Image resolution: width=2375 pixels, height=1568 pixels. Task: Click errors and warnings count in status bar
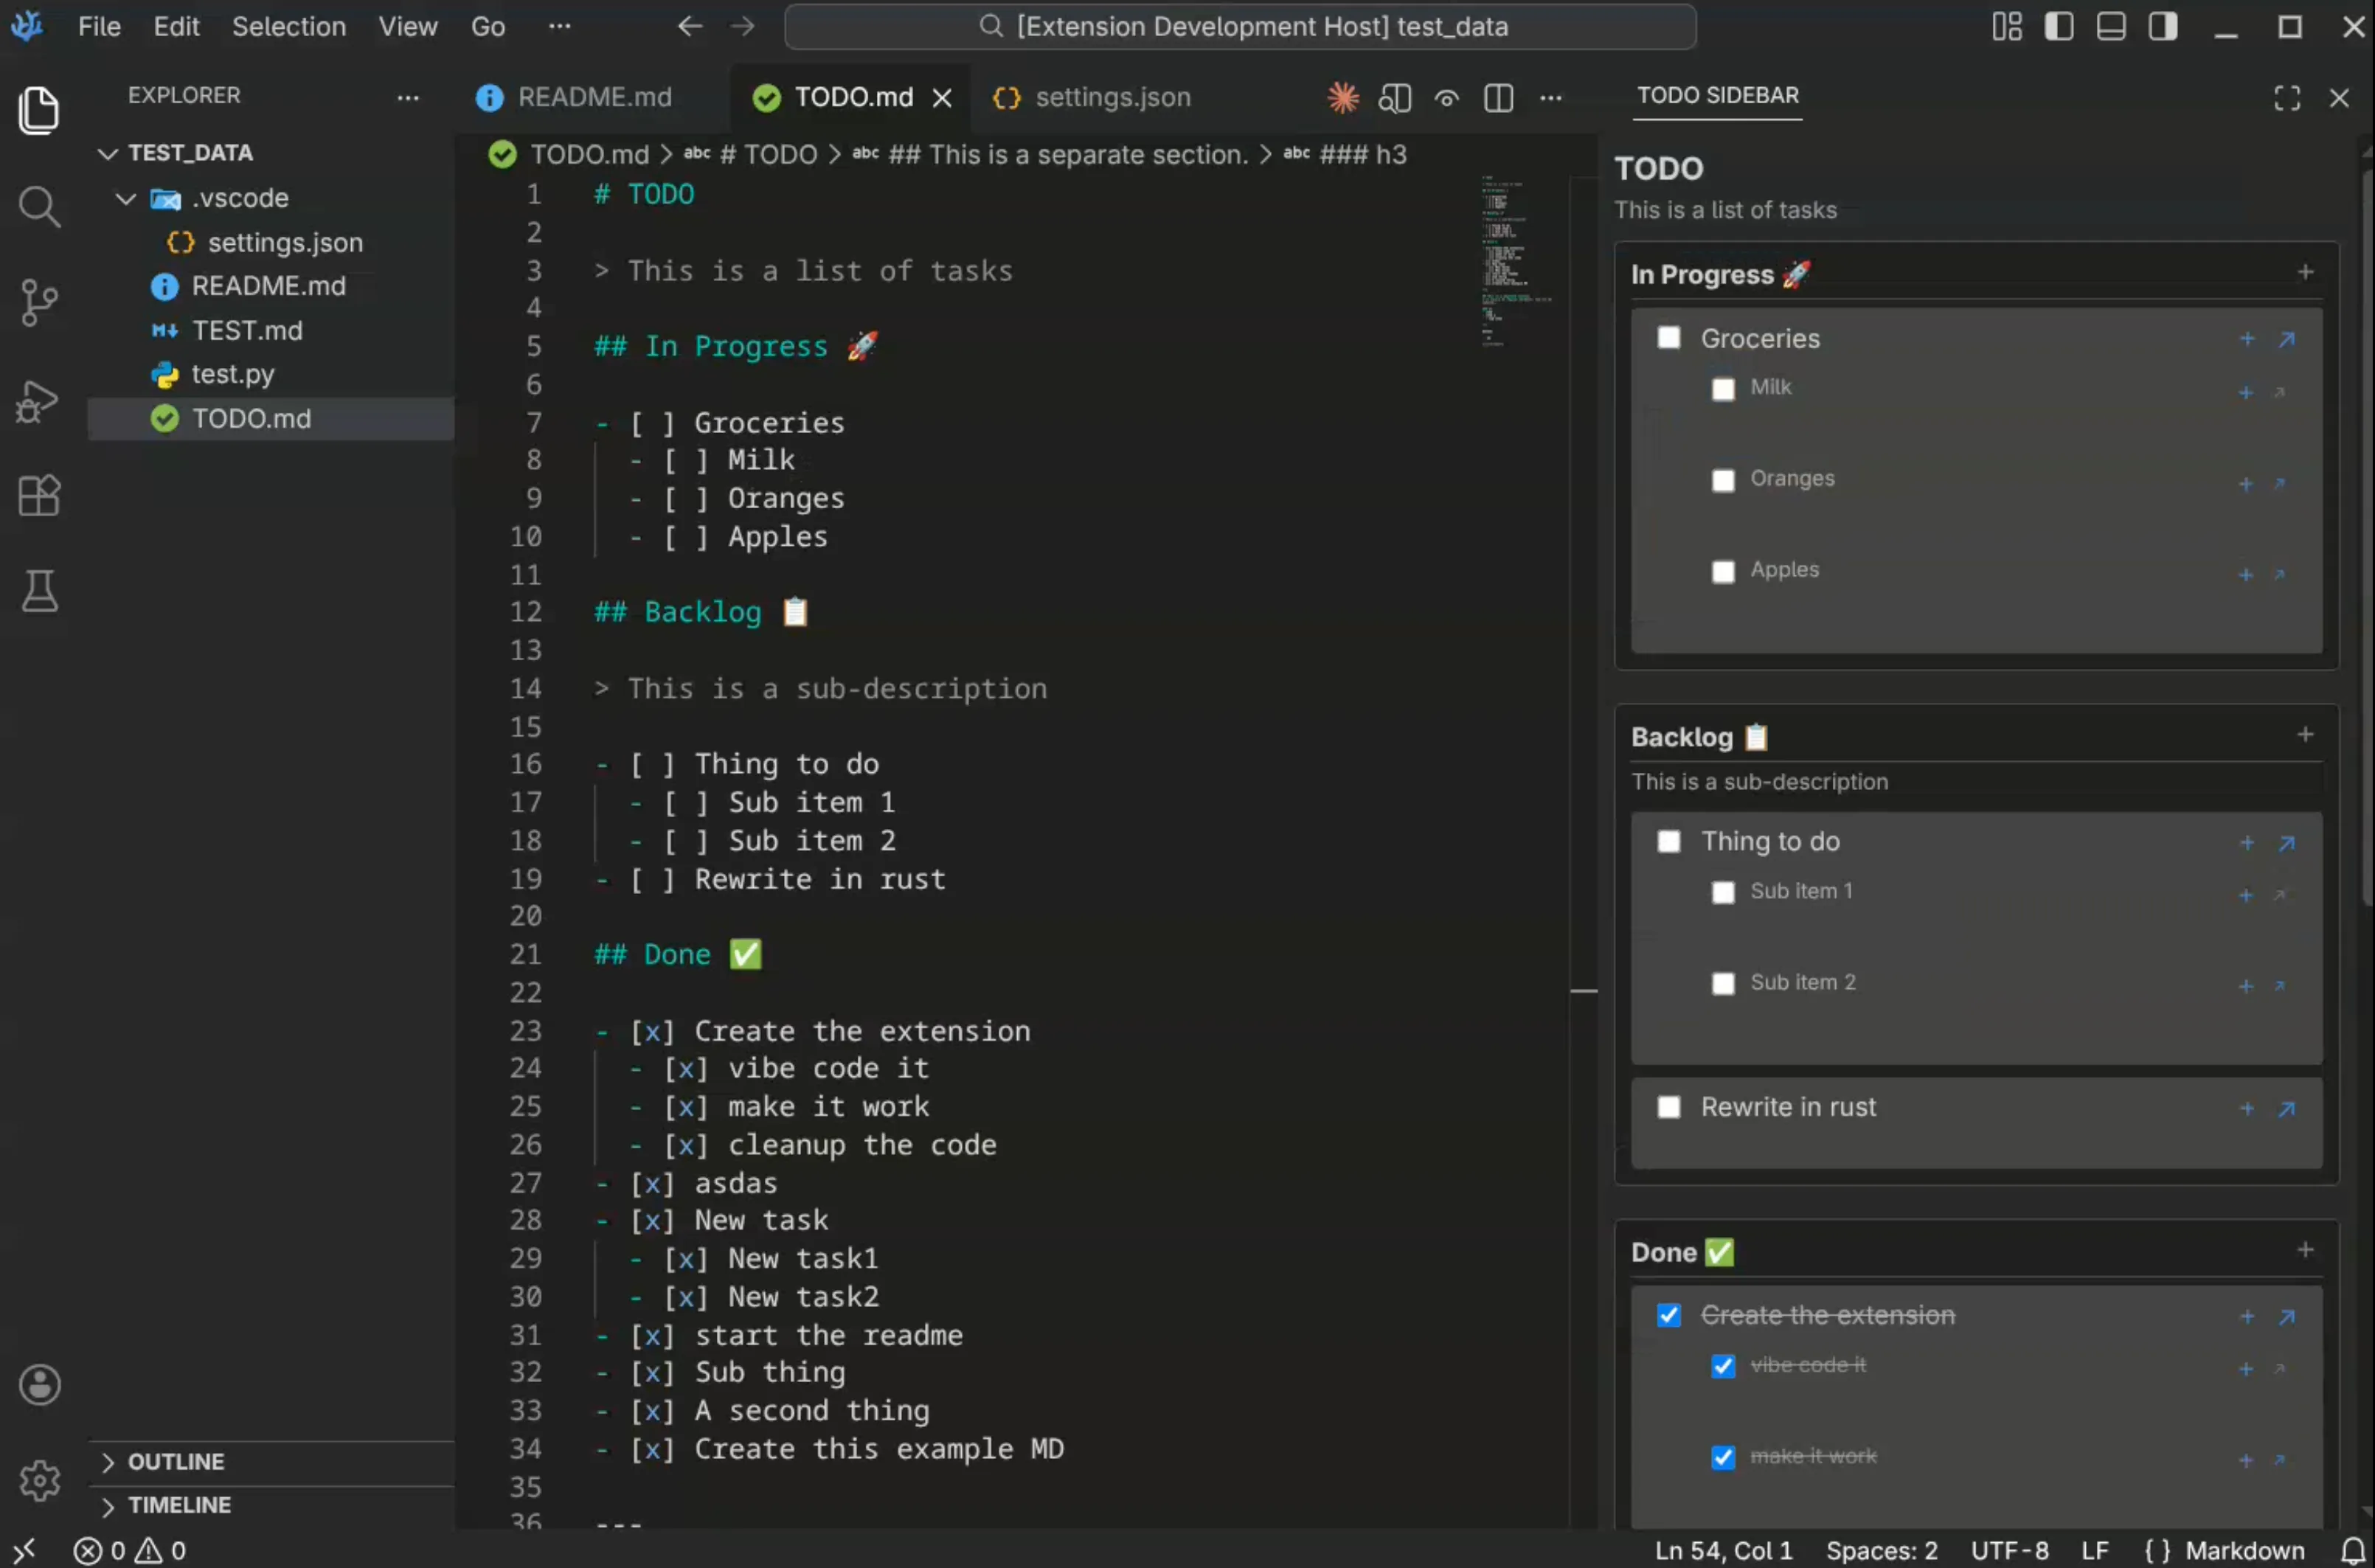pos(130,1550)
